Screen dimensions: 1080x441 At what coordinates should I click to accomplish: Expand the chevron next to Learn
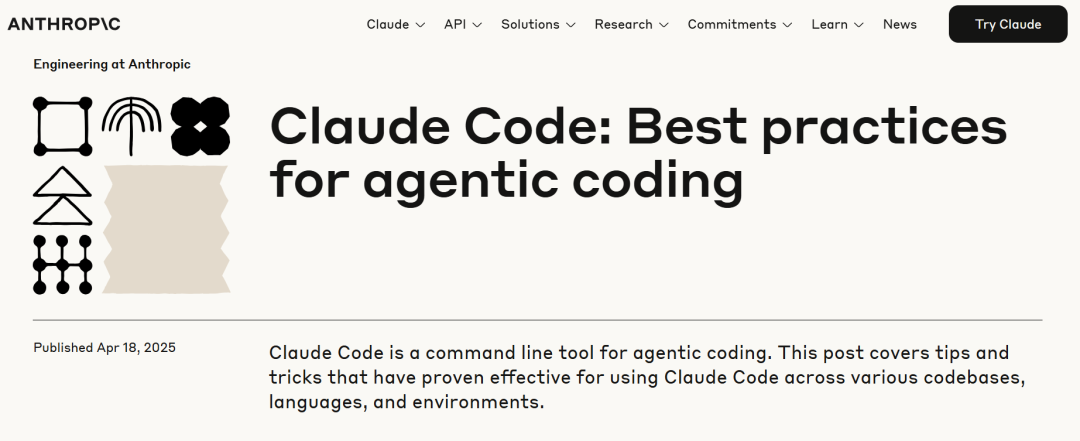pos(859,25)
